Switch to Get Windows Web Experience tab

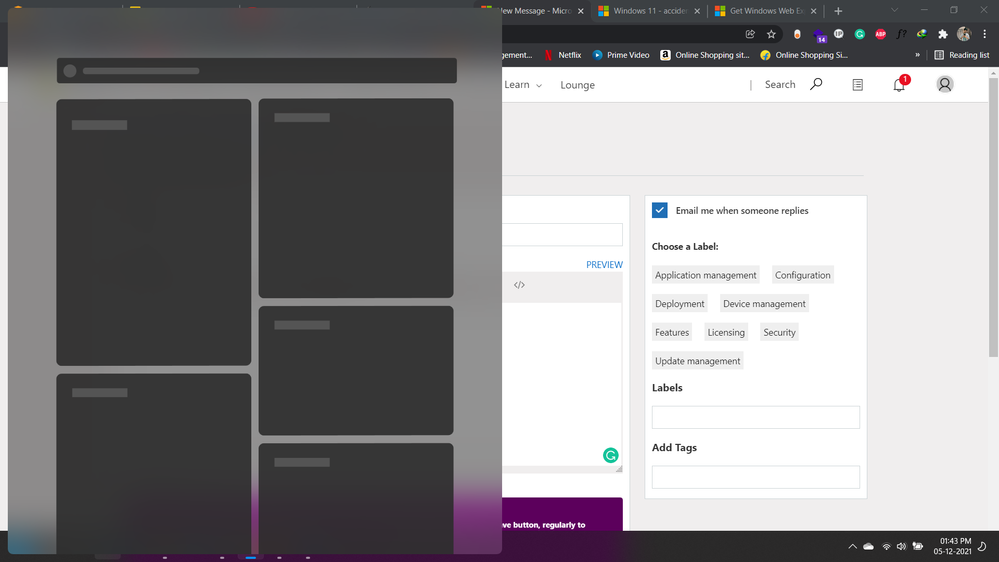click(766, 11)
